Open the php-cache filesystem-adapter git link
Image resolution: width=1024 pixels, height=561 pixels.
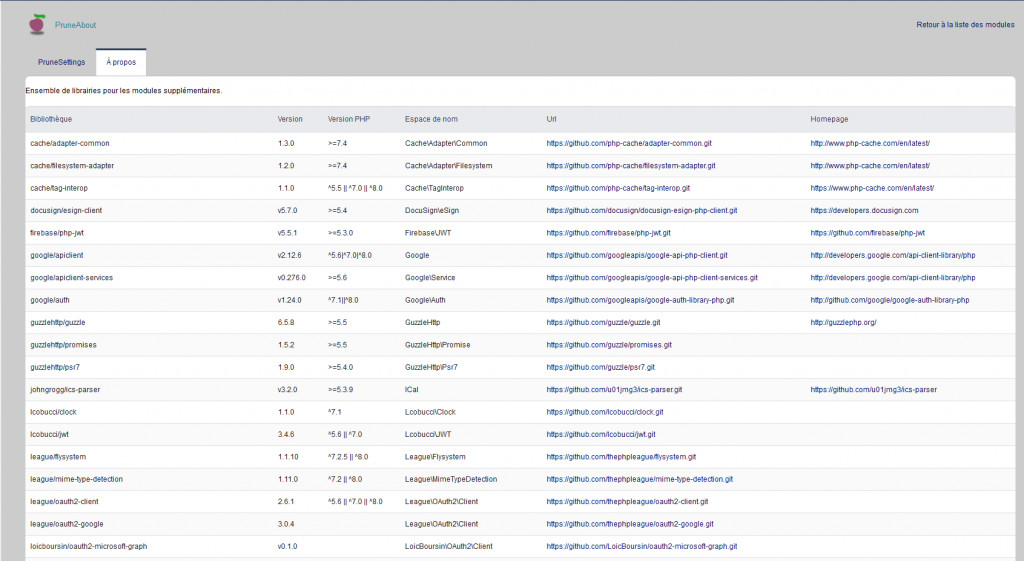click(630, 165)
